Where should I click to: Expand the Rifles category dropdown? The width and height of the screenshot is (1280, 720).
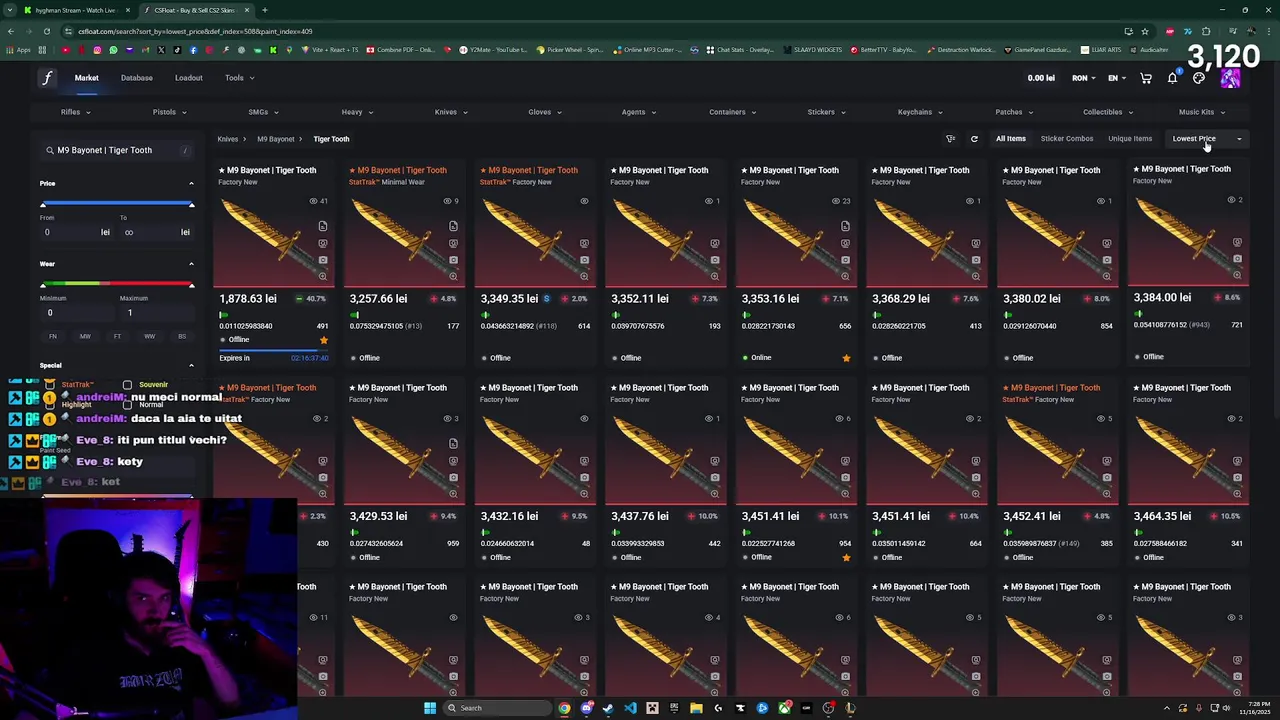pos(75,112)
